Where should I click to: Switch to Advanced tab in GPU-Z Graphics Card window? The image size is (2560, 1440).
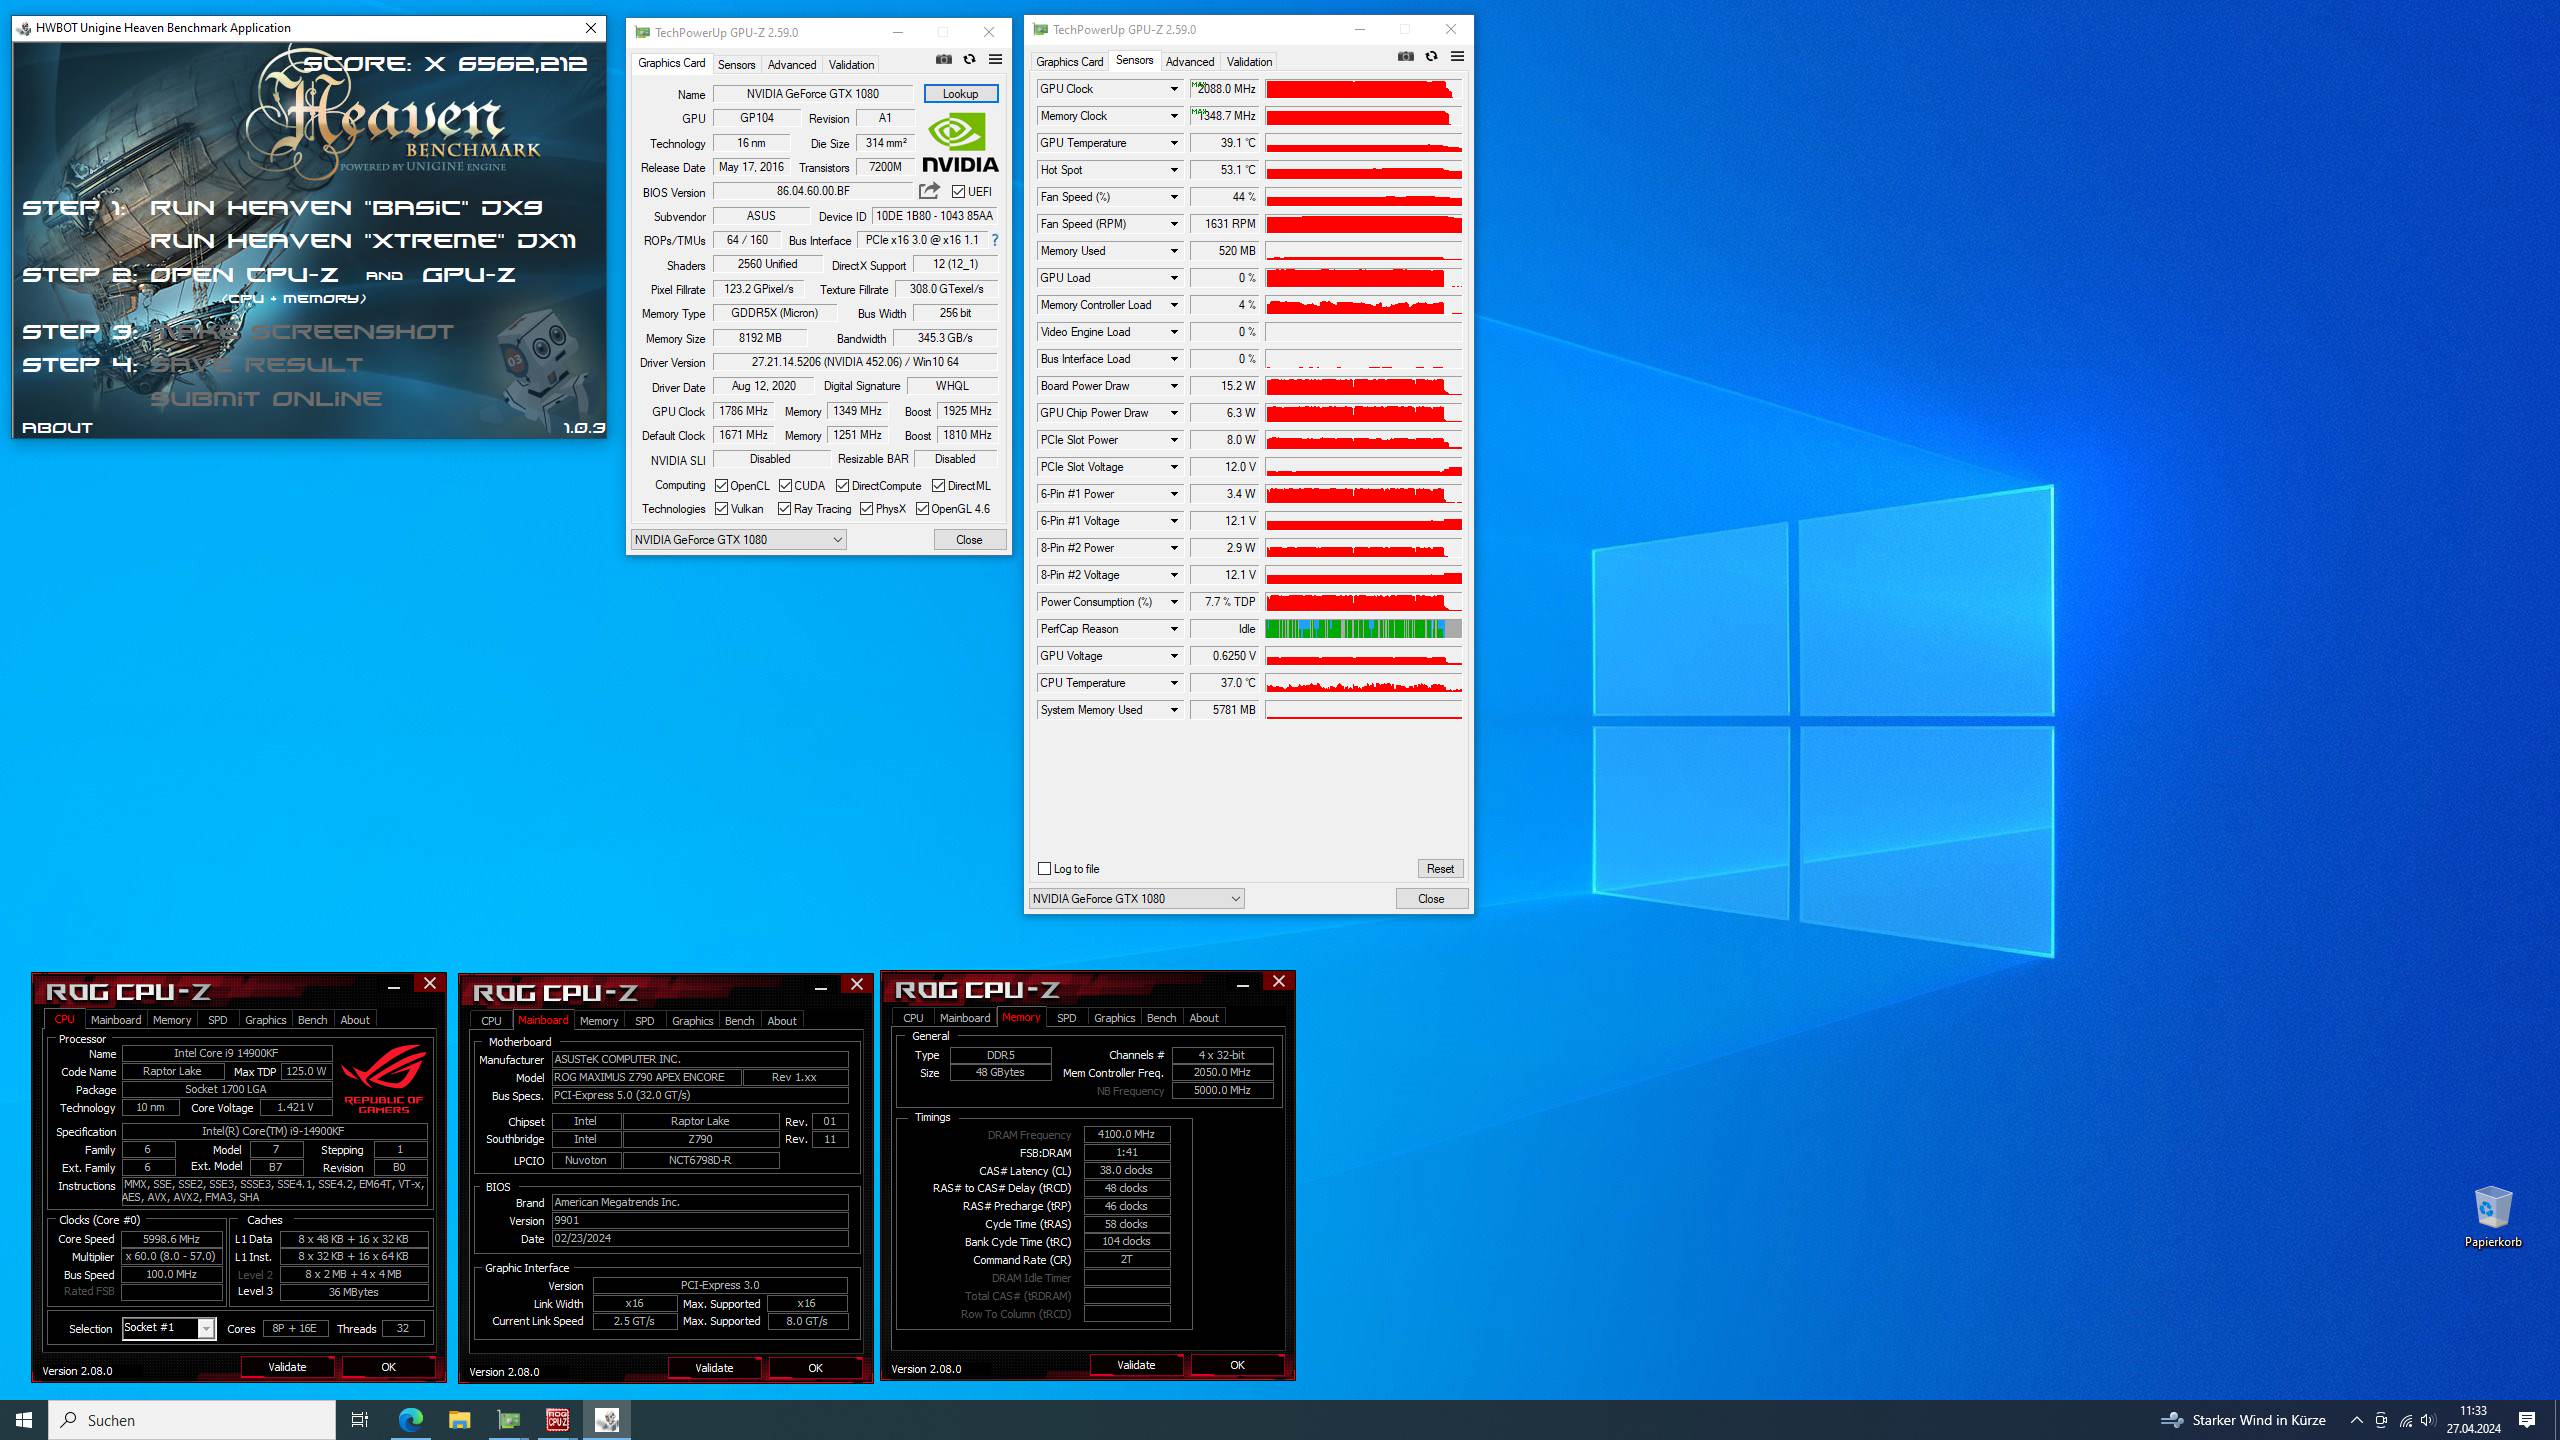792,65
